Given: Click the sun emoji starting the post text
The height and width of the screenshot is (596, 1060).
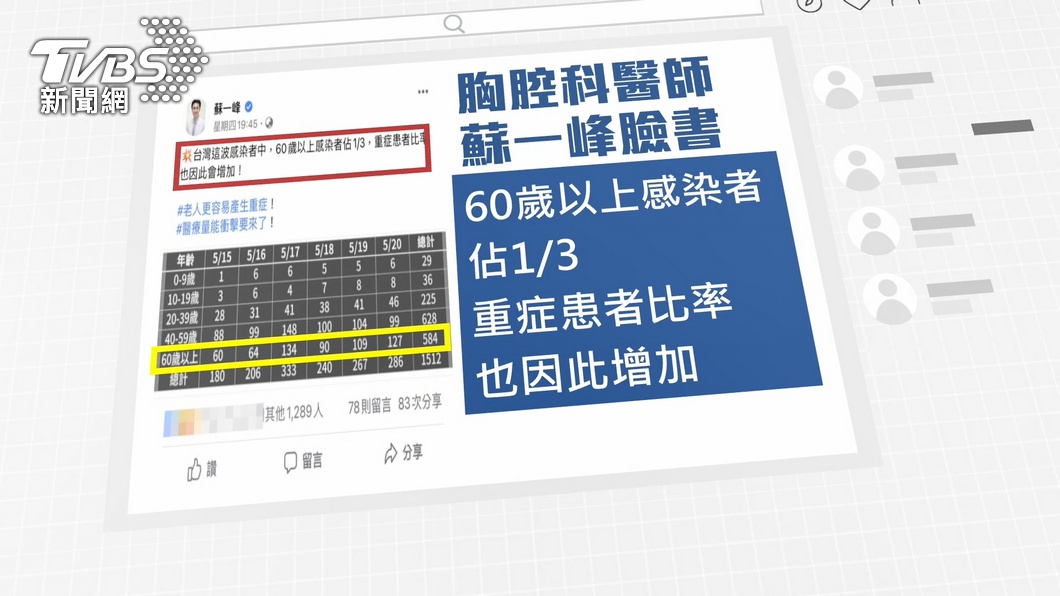Looking at the screenshot, I should pyautogui.click(x=186, y=155).
